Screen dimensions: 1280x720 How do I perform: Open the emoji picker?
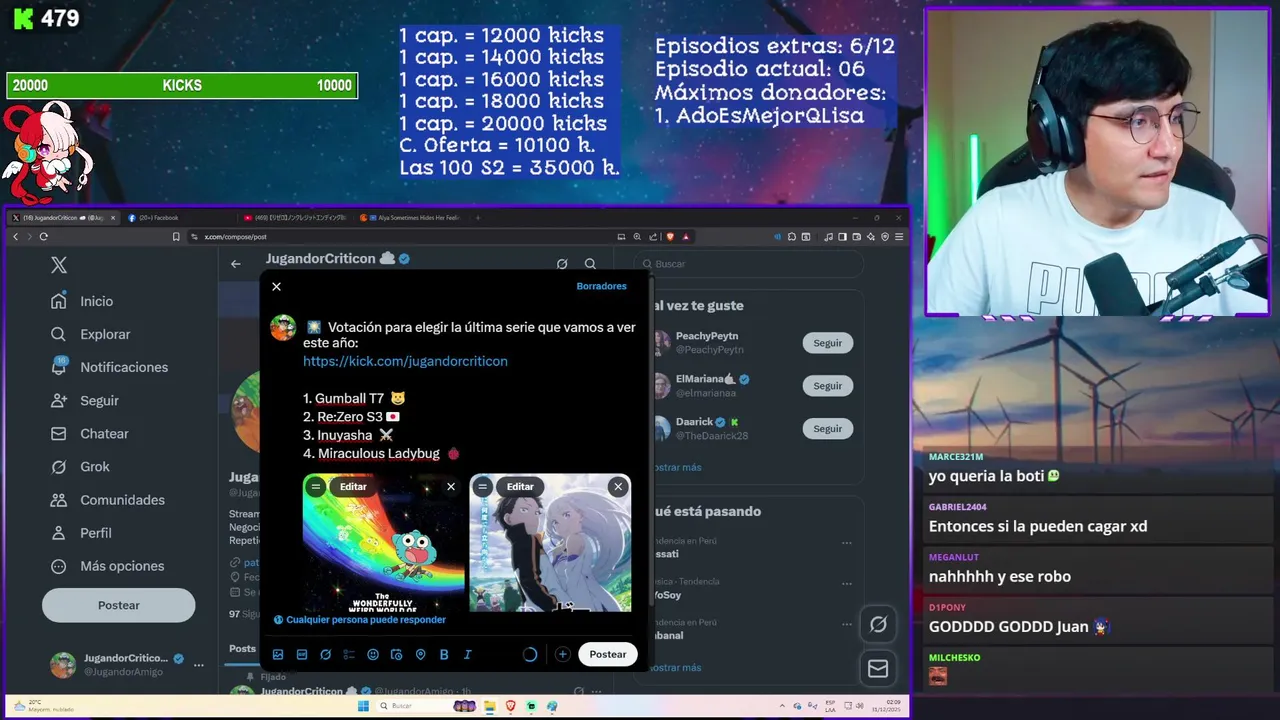pyautogui.click(x=373, y=654)
